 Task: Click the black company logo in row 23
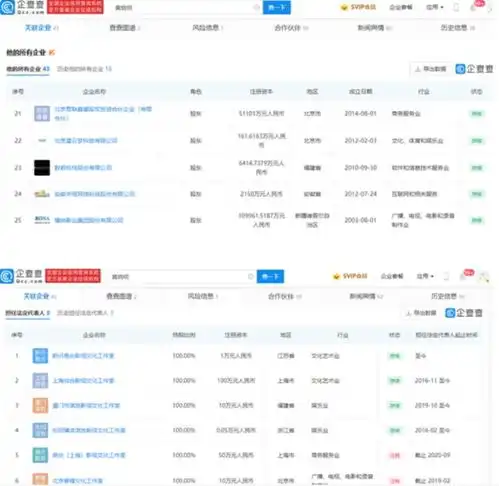(x=42, y=167)
